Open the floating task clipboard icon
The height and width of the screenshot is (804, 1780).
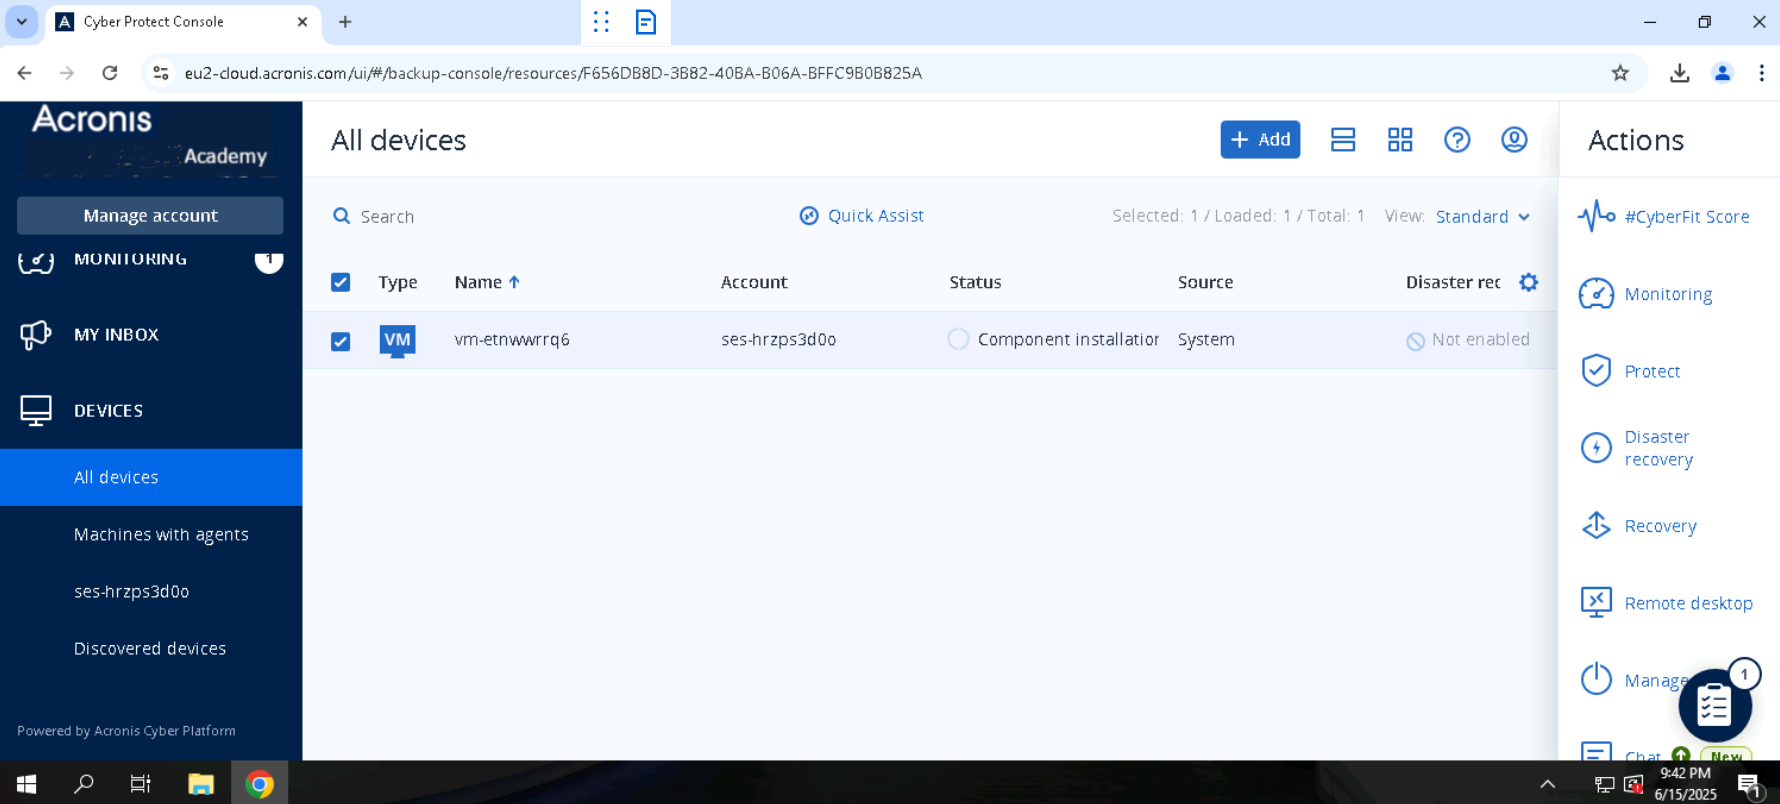pos(1714,705)
